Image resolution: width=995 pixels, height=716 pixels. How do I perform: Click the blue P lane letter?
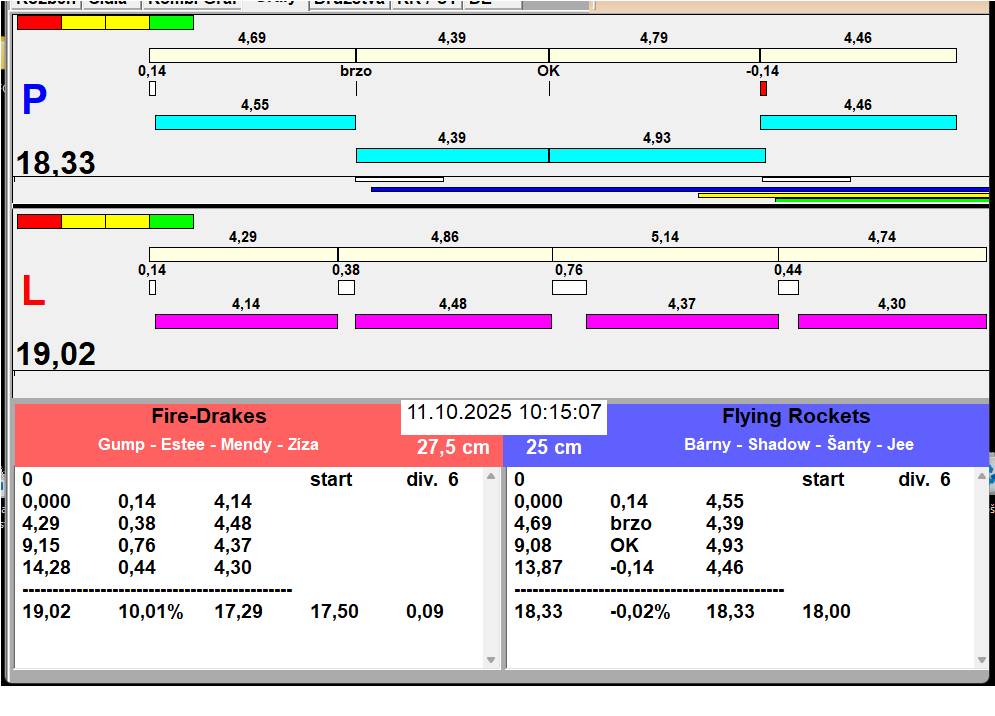coord(34,101)
